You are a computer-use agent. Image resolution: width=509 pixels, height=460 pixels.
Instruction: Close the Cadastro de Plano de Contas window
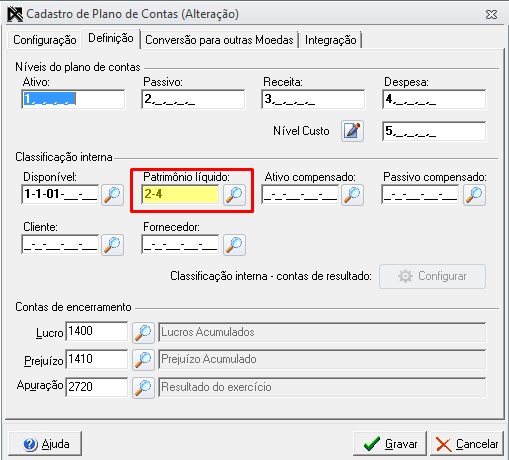pyautogui.click(x=491, y=14)
